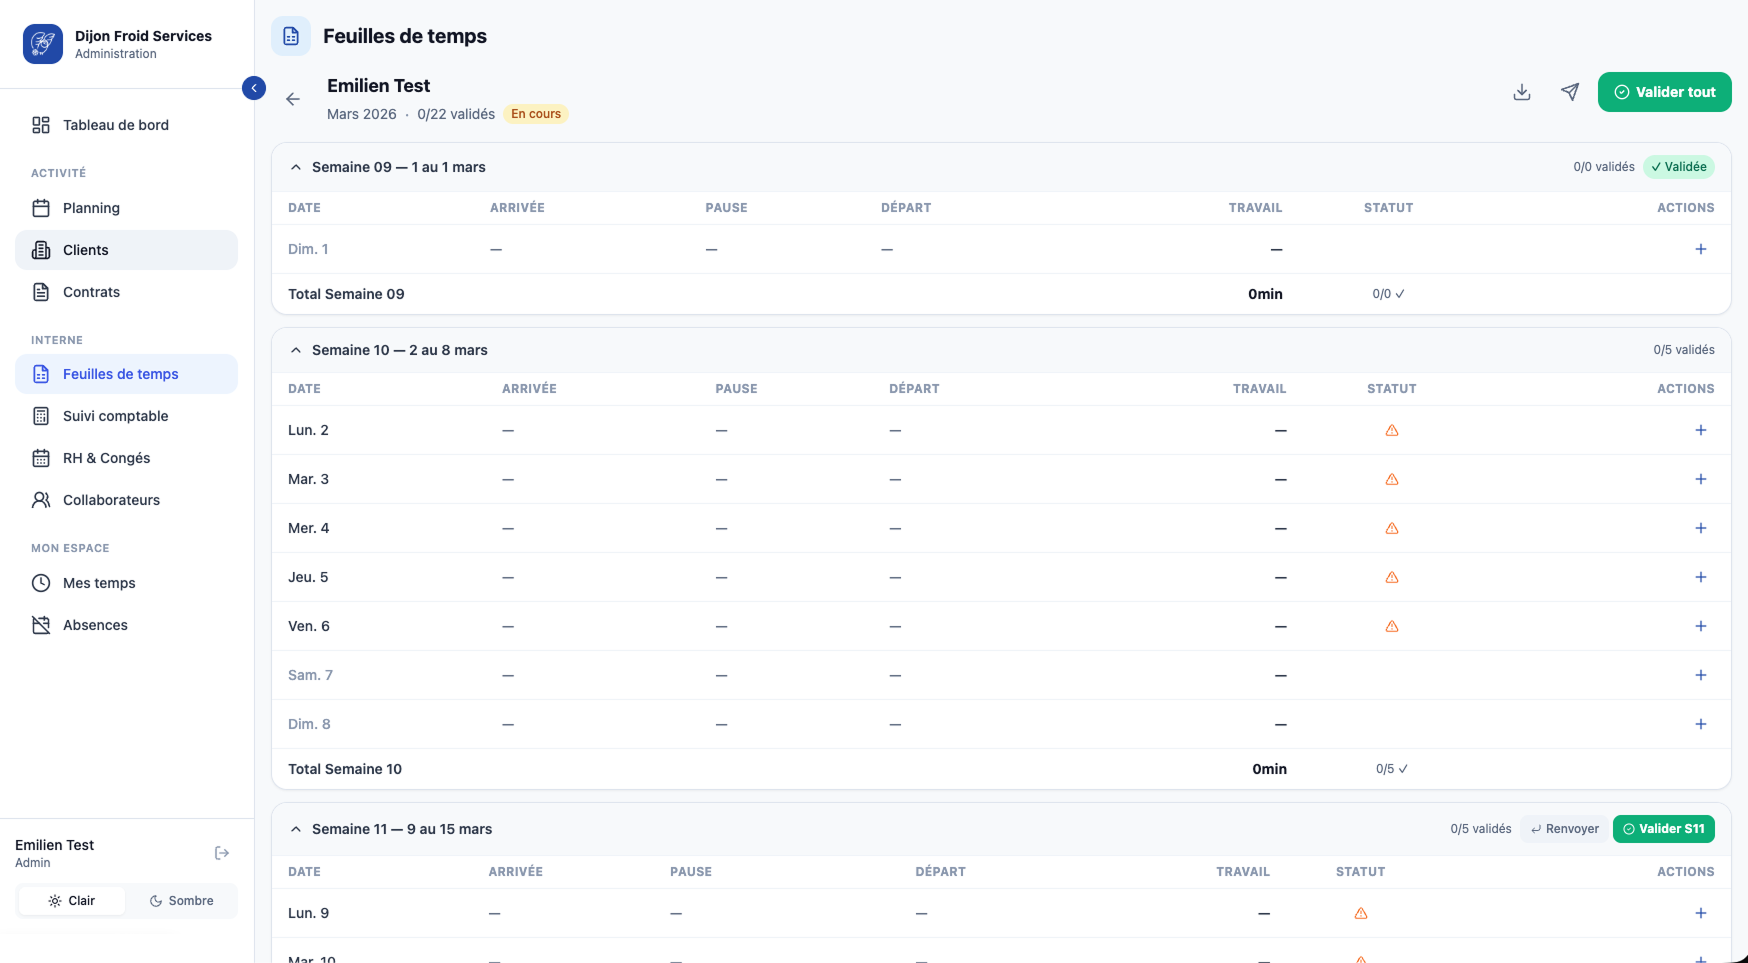Add a time entry for Dim. 8
This screenshot has width=1748, height=963.
point(1700,724)
